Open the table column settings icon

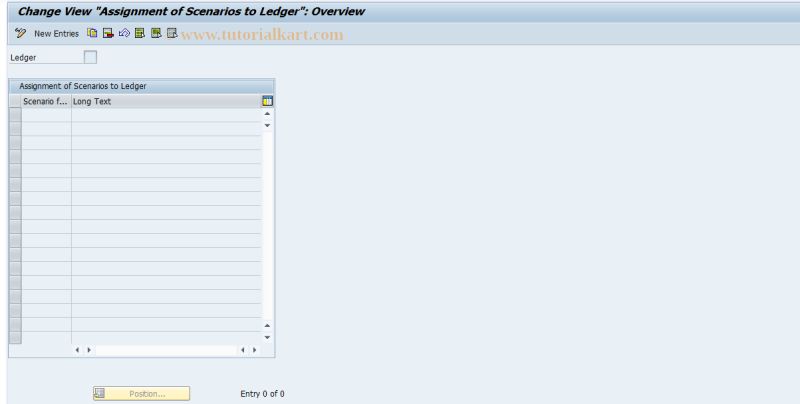[x=267, y=101]
